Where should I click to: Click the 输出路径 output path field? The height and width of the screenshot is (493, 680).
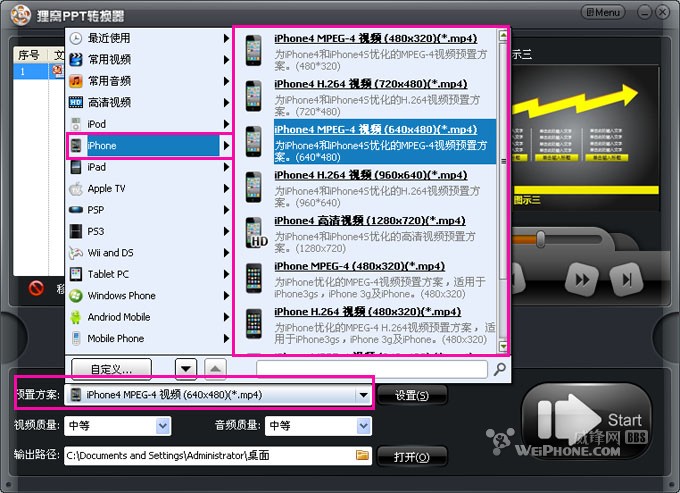click(x=218, y=456)
